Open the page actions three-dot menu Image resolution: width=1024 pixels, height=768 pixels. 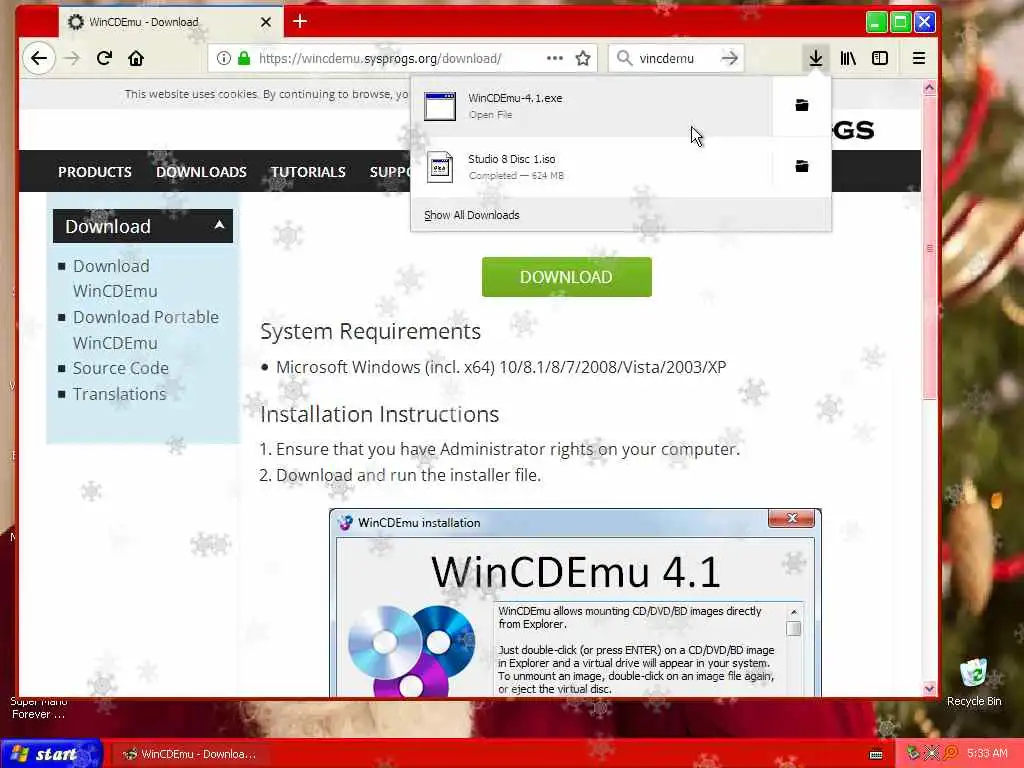point(554,58)
